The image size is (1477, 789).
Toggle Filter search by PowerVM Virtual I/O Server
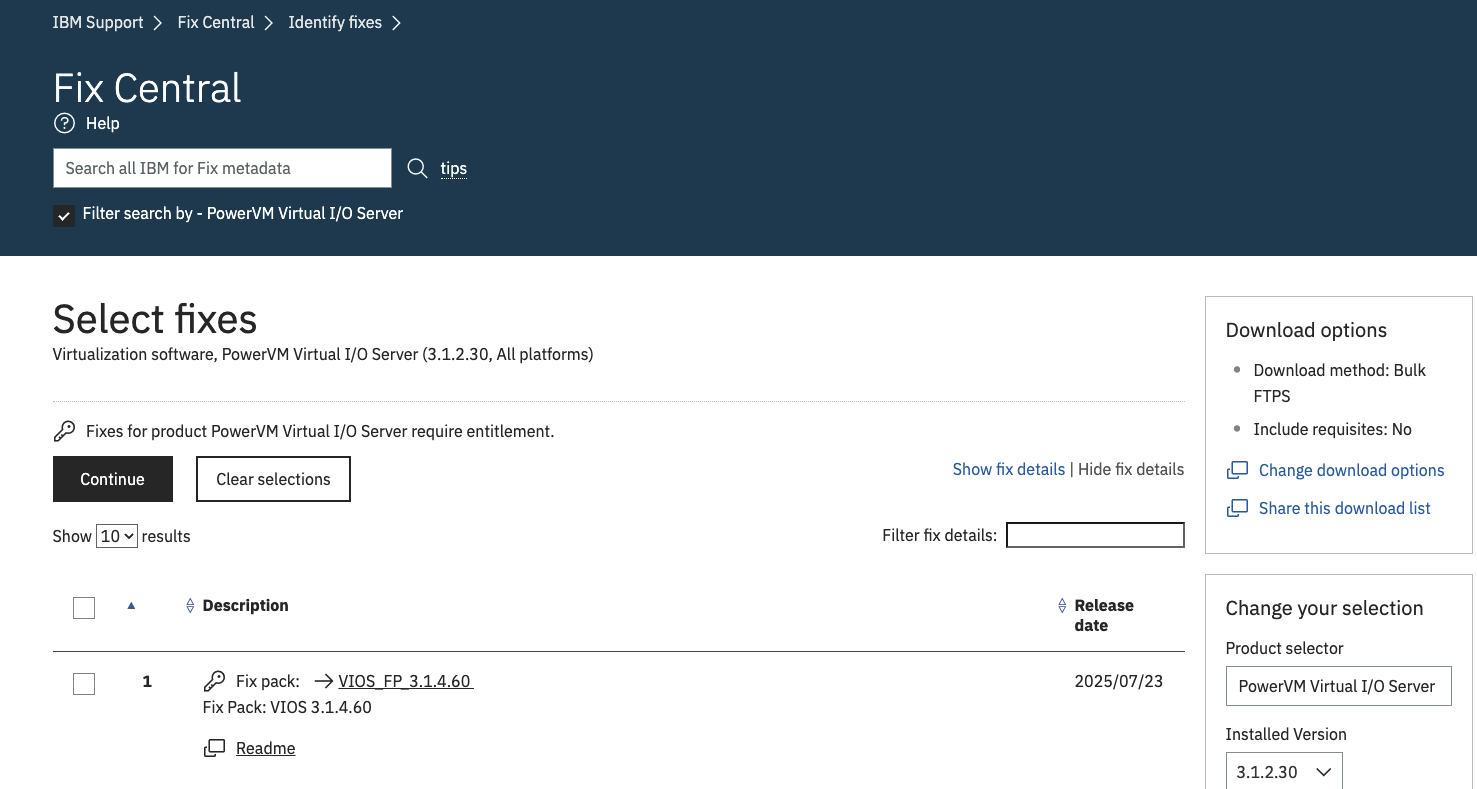point(64,215)
